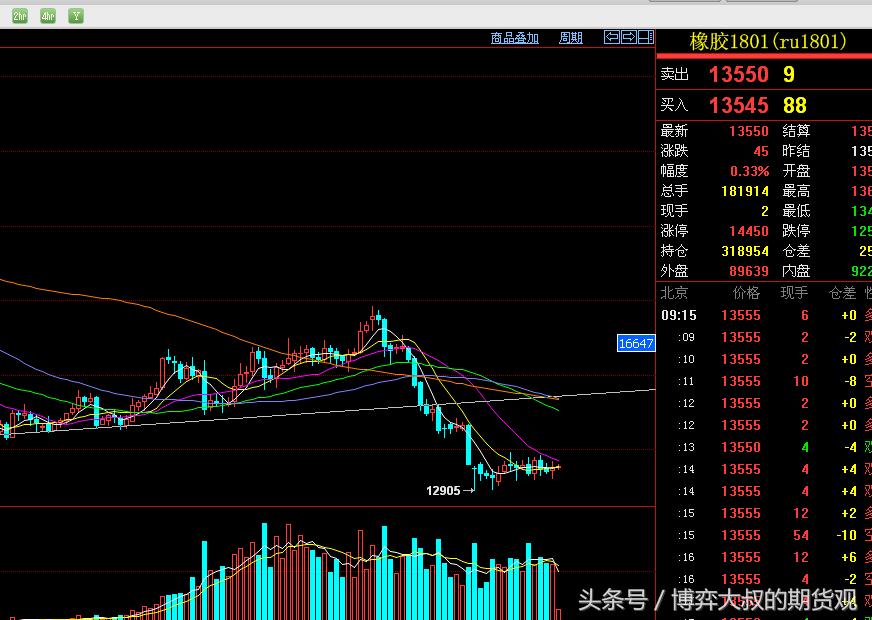Click the 买入 price 13545
872x620 pixels.
click(x=739, y=105)
